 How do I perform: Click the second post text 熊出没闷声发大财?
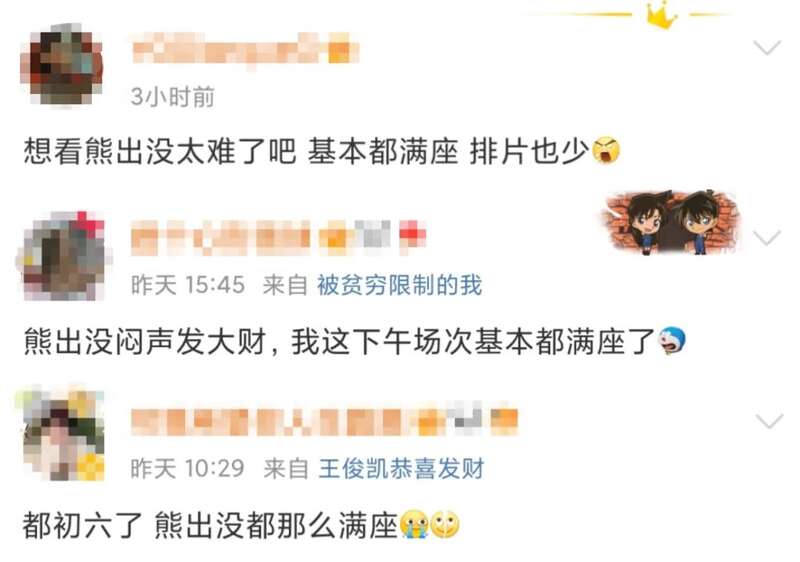(145, 341)
